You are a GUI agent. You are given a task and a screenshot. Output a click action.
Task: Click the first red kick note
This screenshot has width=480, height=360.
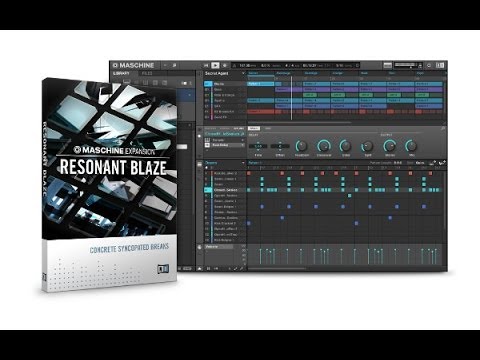[249, 173]
